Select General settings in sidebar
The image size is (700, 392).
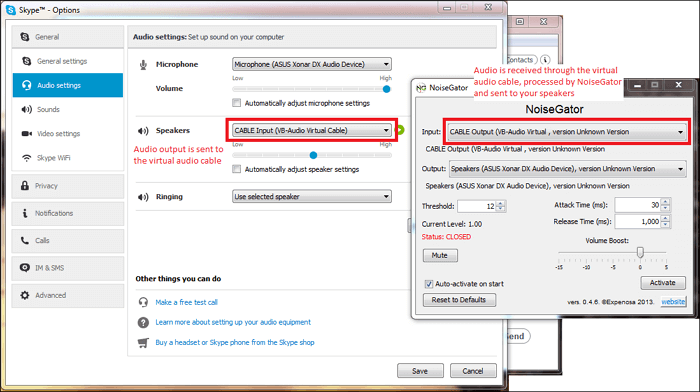(68, 61)
